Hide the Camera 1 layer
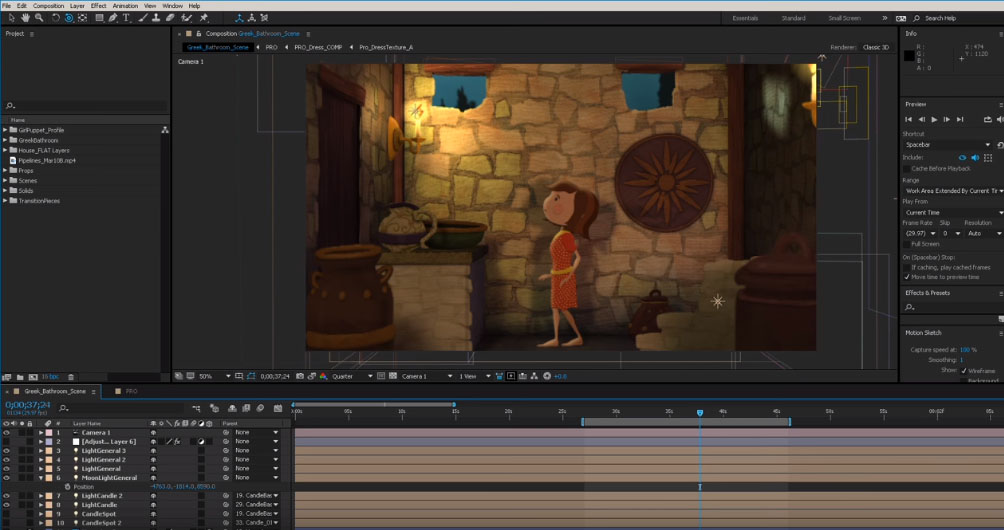The image size is (1004, 530). click(6, 433)
